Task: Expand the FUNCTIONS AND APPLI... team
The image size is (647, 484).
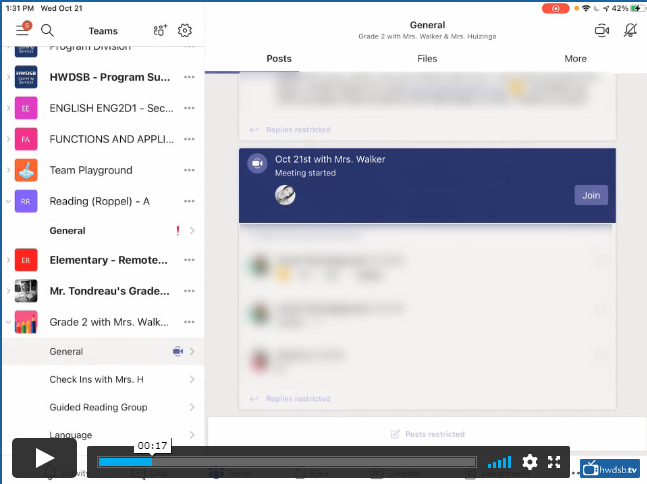Action: pyautogui.click(x=8, y=139)
